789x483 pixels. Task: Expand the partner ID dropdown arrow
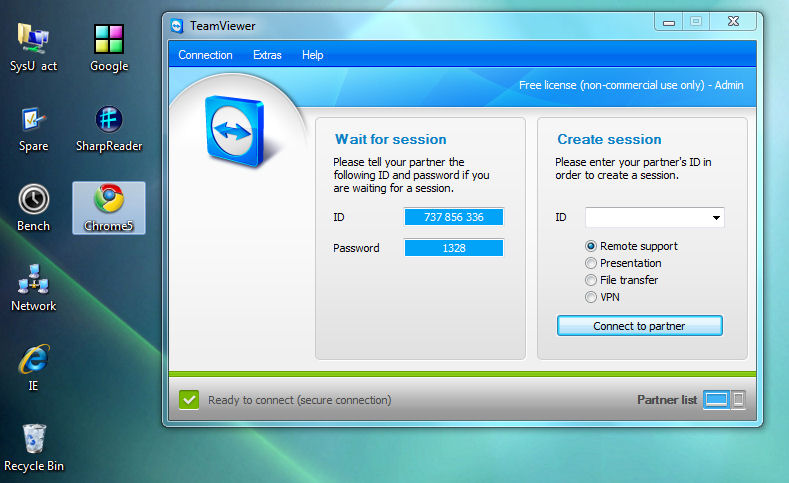click(x=716, y=218)
